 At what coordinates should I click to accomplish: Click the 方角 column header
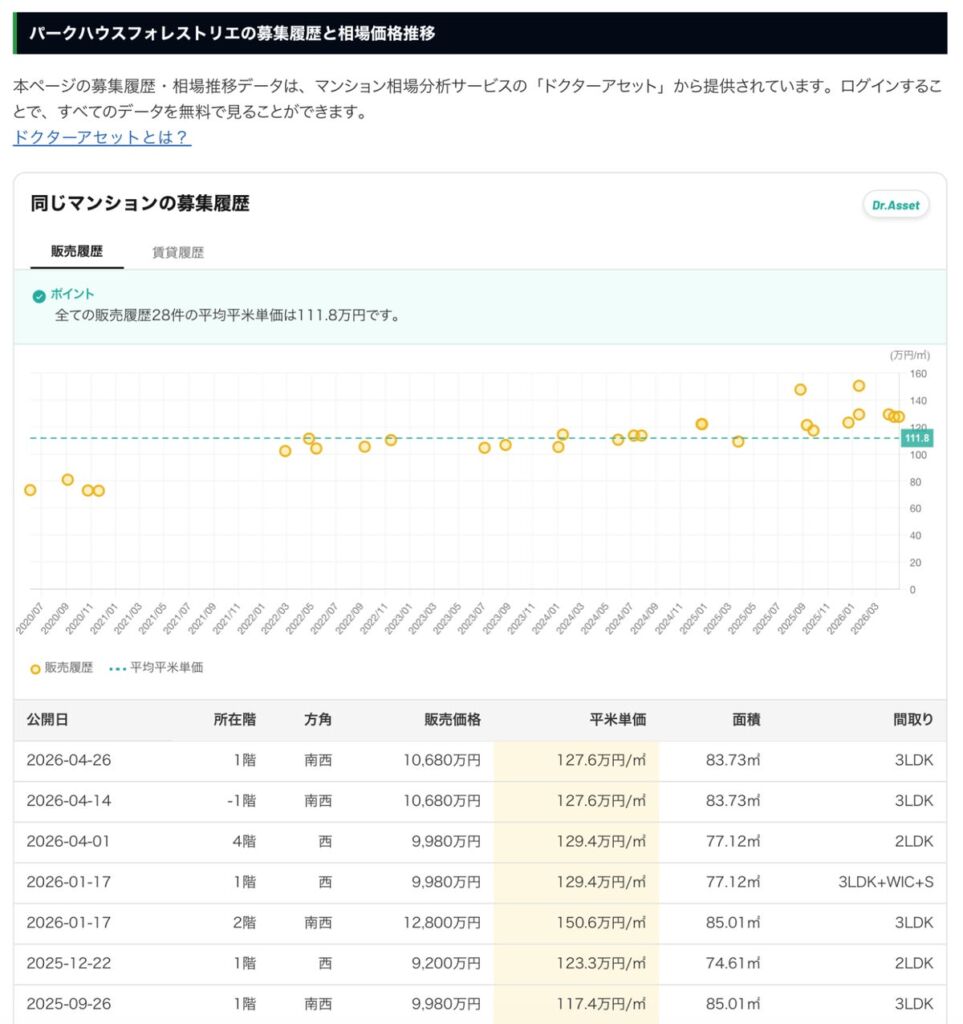tap(318, 720)
